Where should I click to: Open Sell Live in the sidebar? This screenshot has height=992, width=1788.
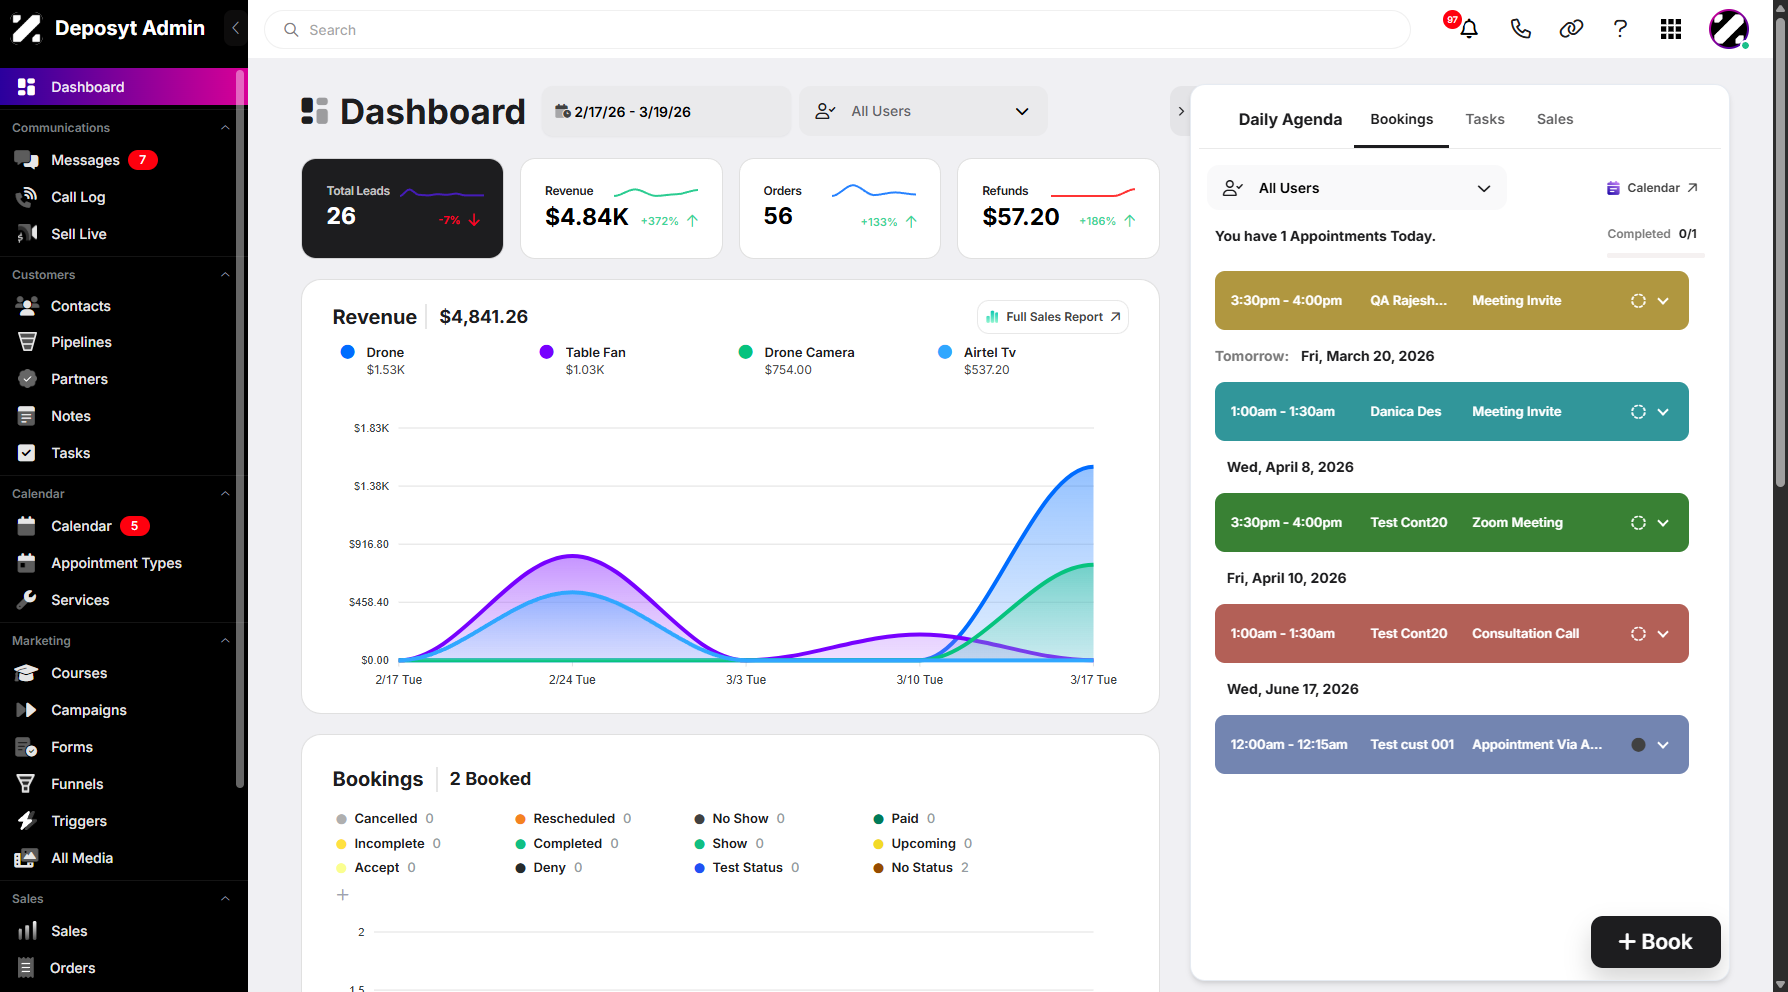click(78, 234)
